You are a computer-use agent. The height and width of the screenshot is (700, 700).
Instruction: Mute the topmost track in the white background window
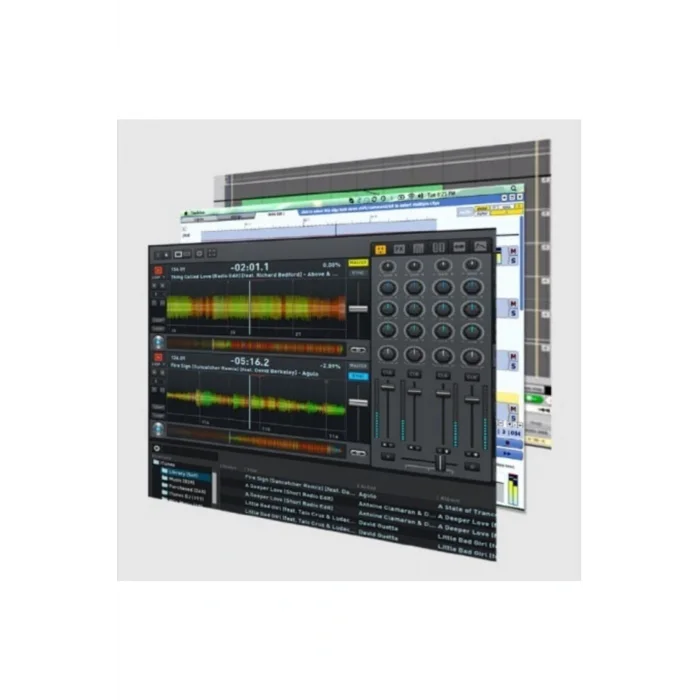pos(513,252)
